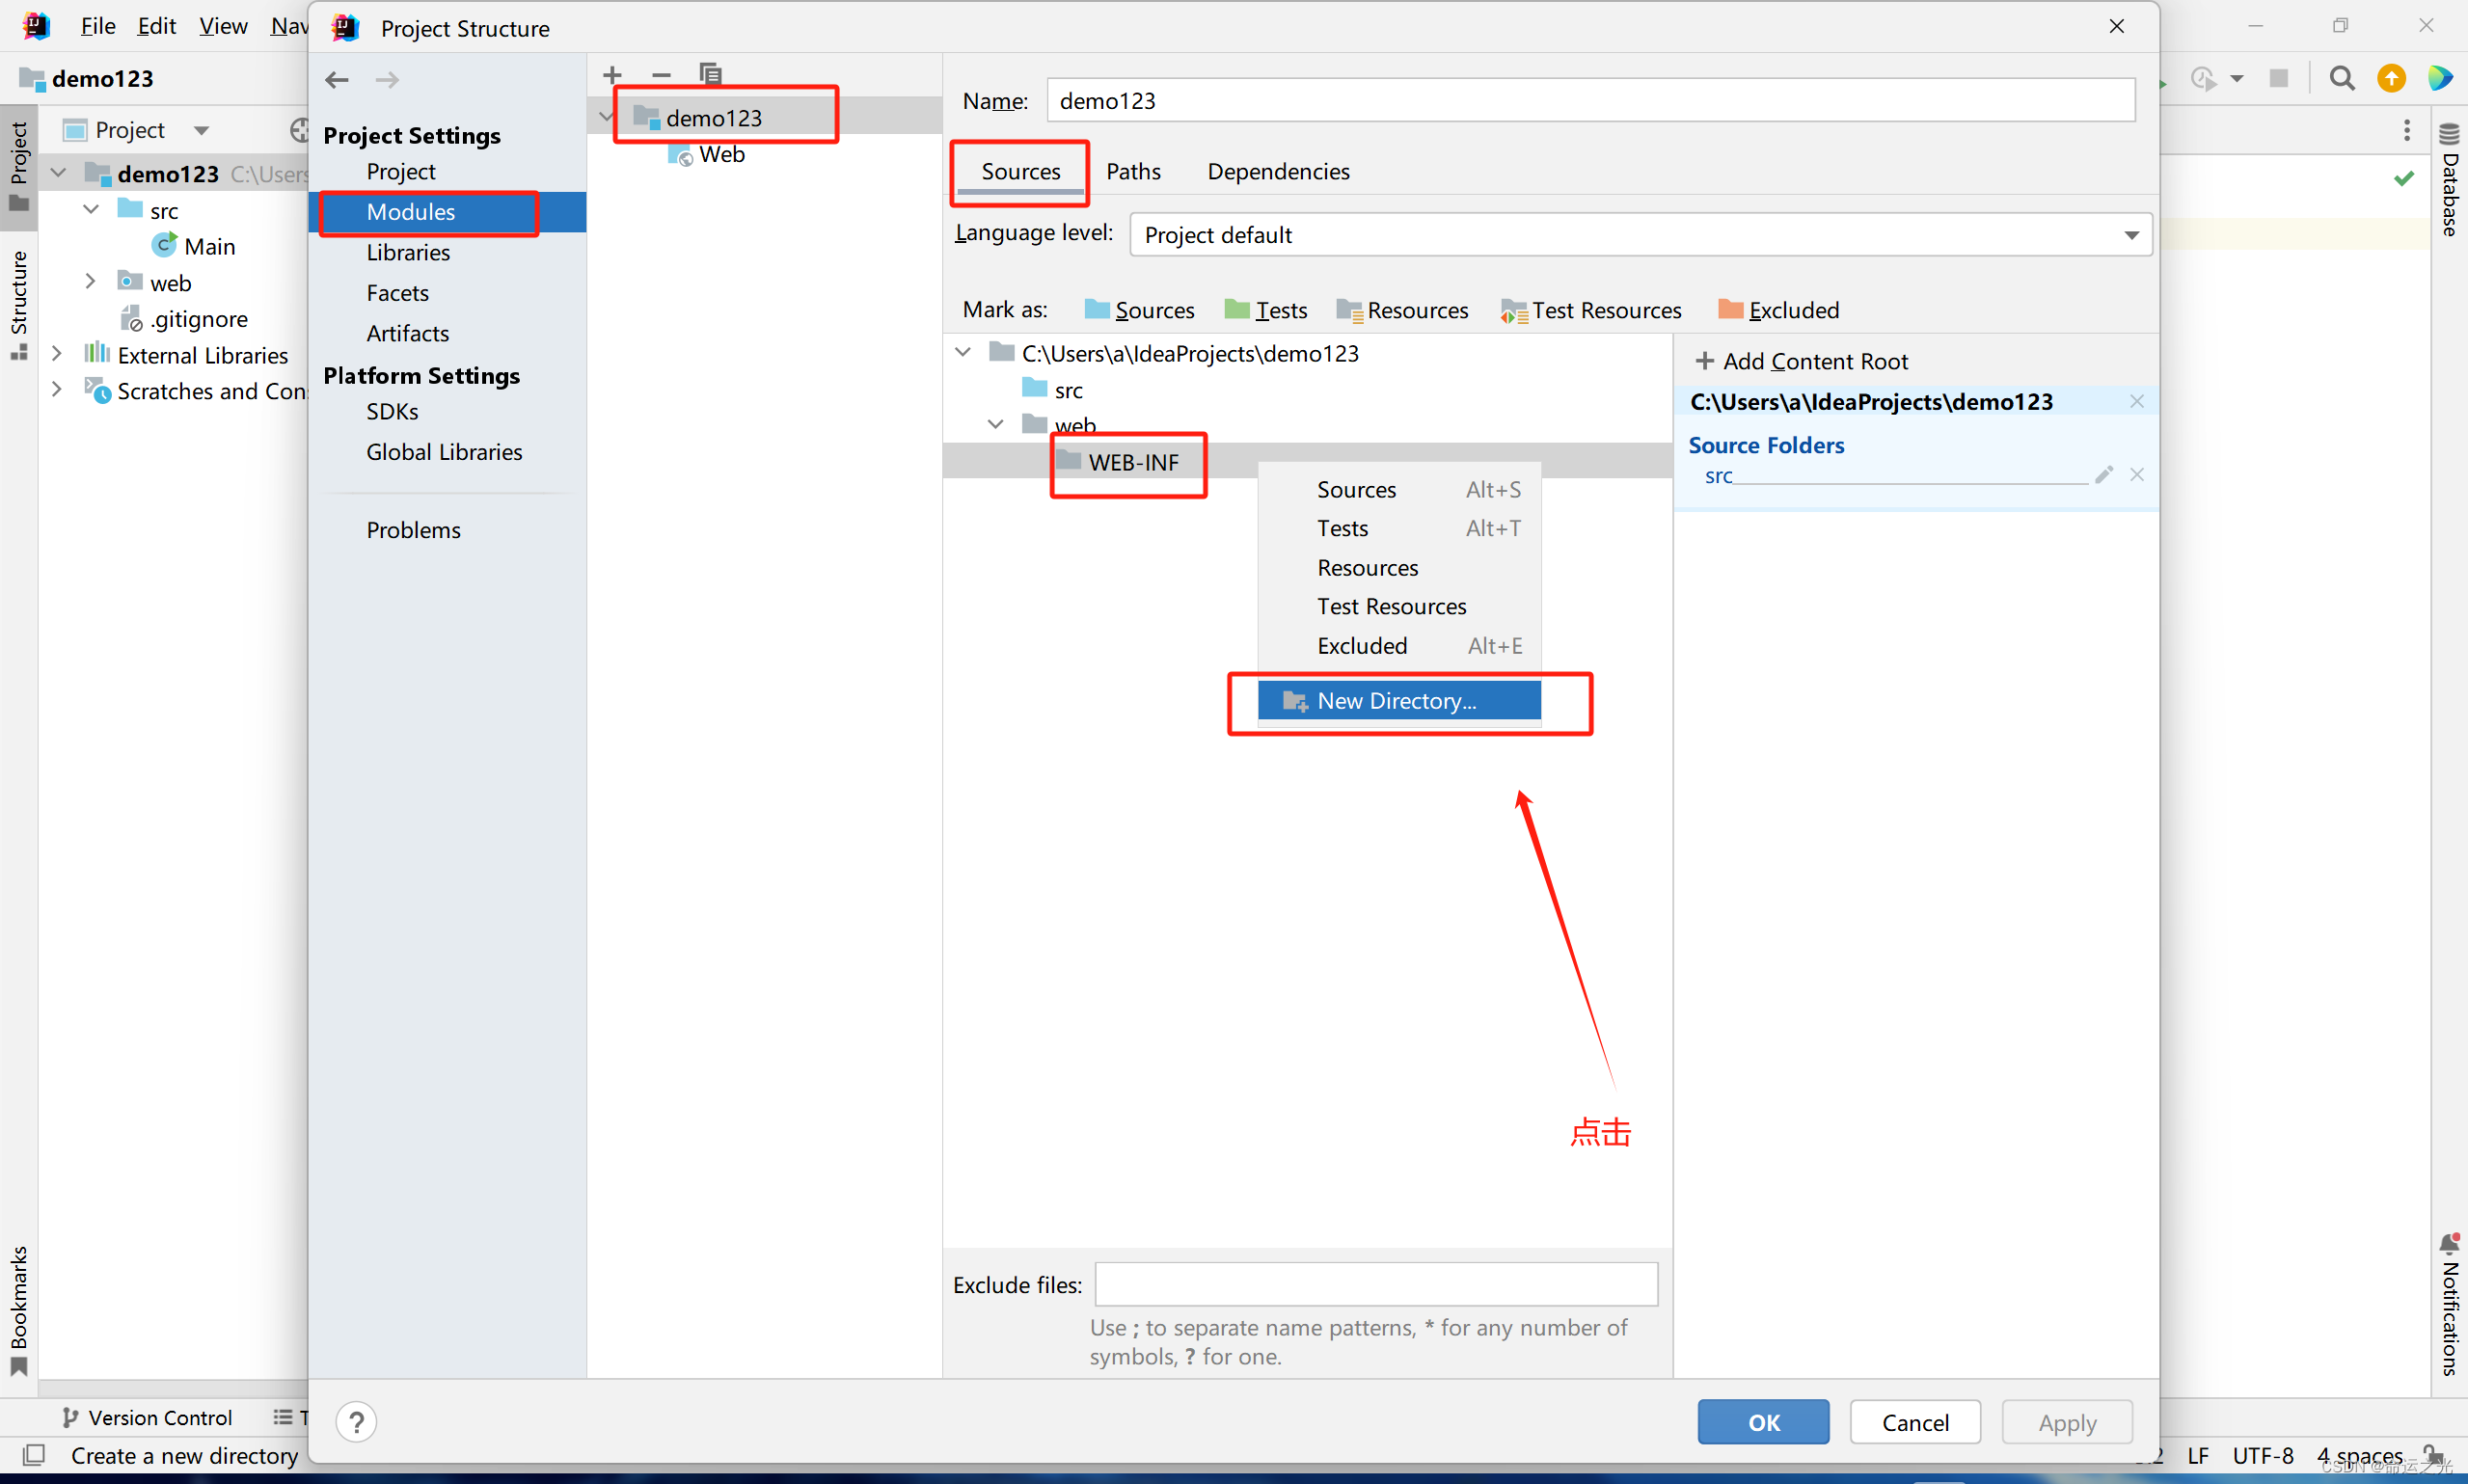Select Modules under Project Settings
This screenshot has height=1484, width=2468.
(x=409, y=211)
